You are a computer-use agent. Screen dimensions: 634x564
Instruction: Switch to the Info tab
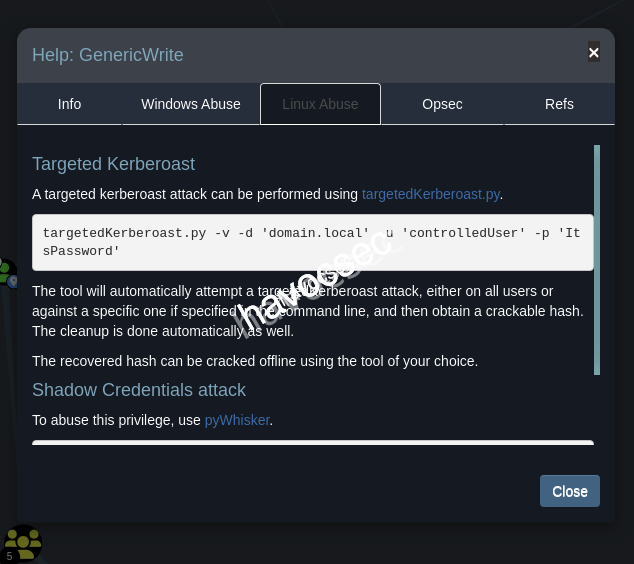pyautogui.click(x=69, y=104)
